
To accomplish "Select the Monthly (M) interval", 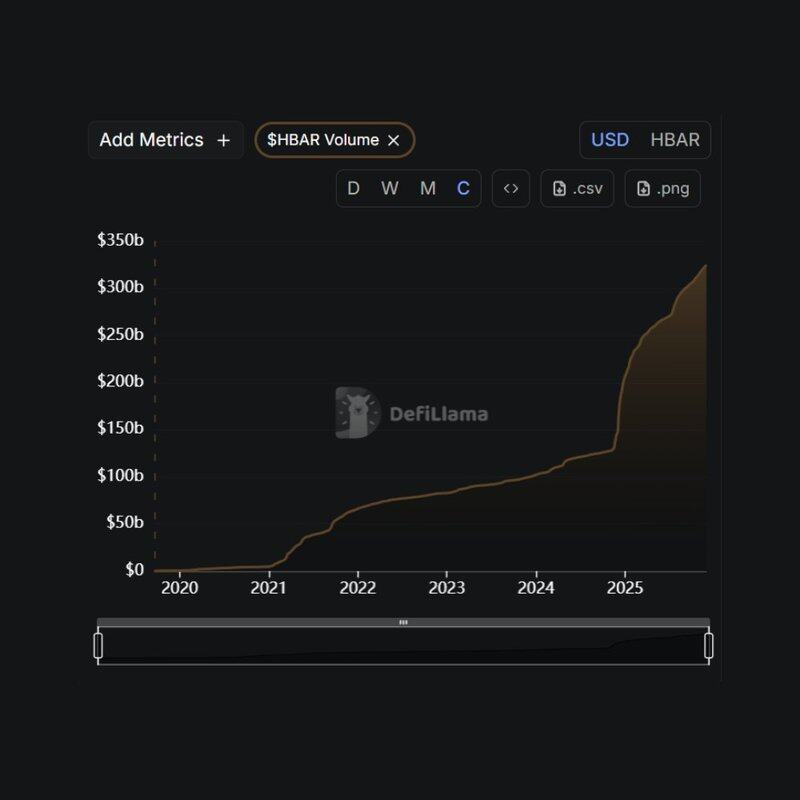I will click(428, 188).
